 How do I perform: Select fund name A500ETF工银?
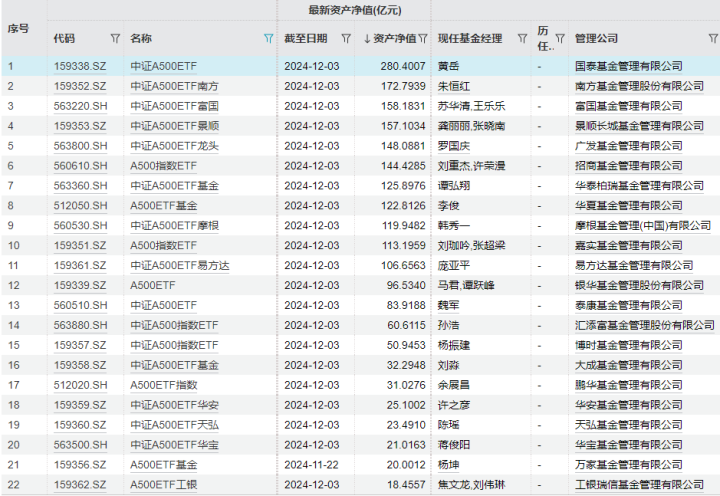pyautogui.click(x=163, y=485)
